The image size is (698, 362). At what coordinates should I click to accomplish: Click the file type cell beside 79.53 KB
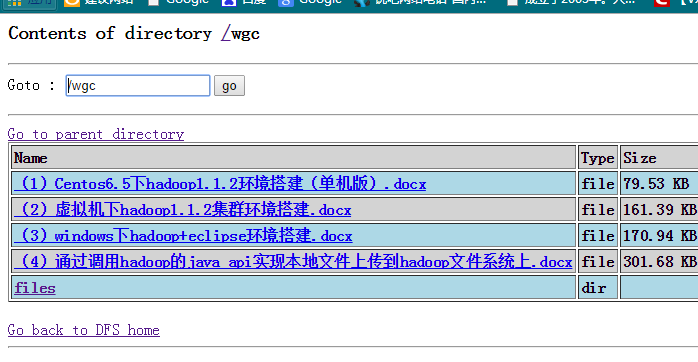tap(597, 183)
